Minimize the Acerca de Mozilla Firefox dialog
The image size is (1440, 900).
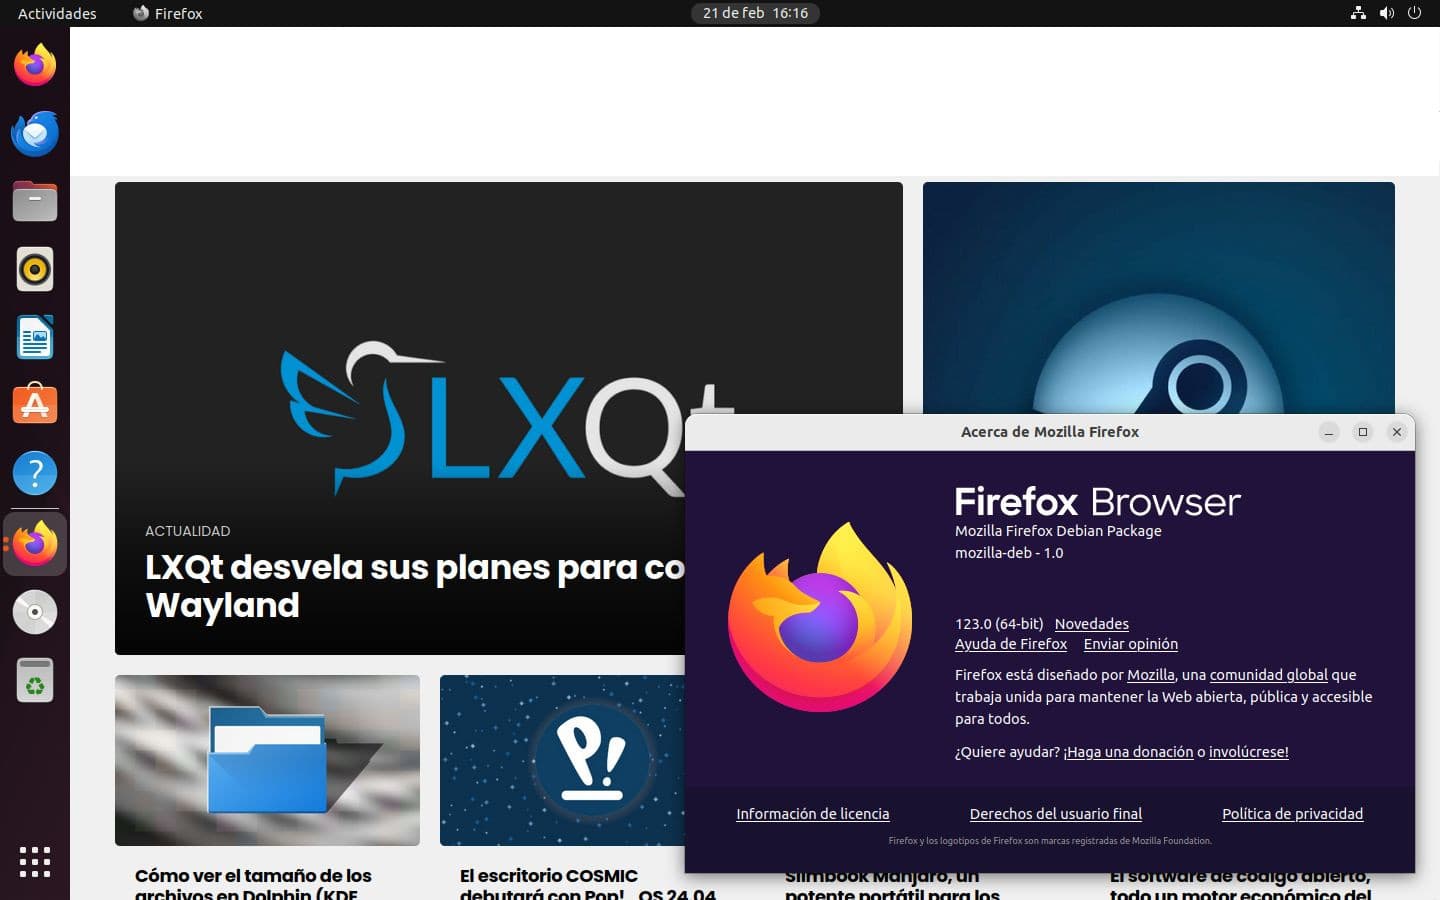point(1328,432)
